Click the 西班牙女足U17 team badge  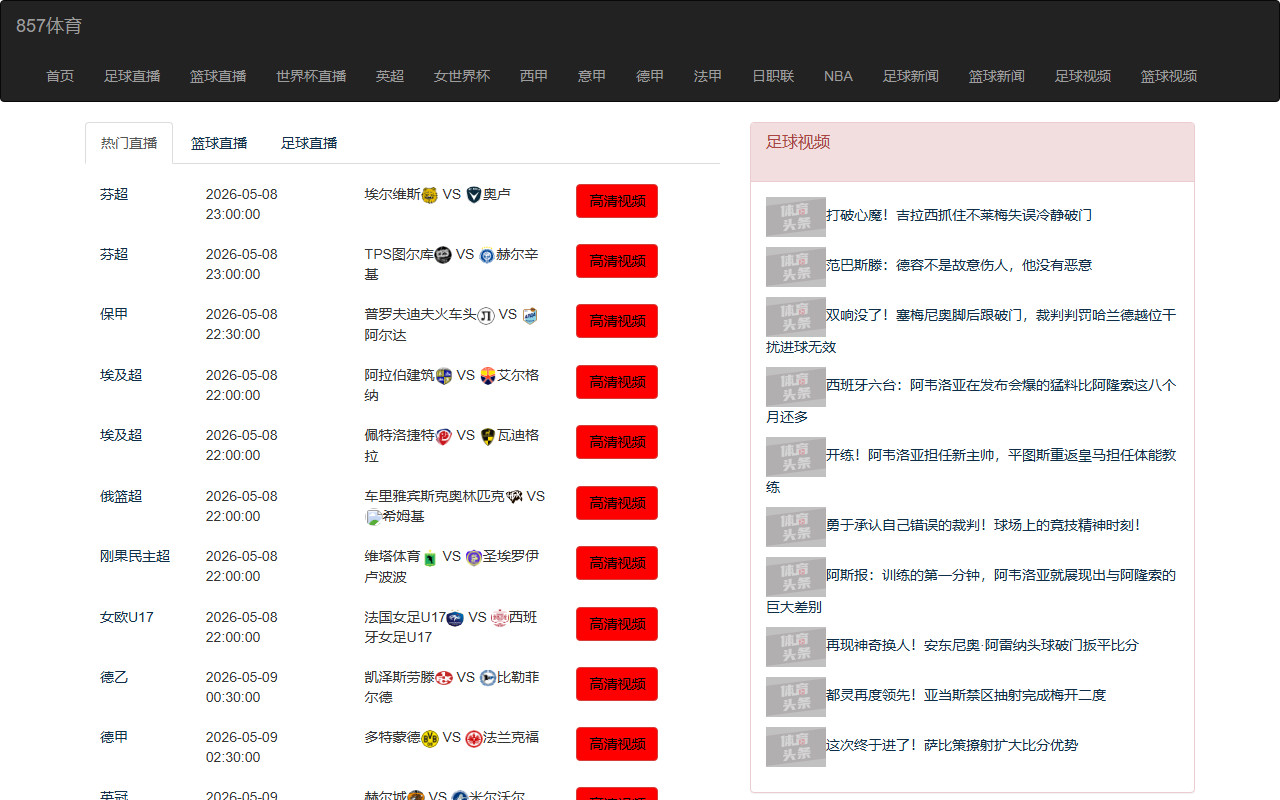(x=500, y=618)
